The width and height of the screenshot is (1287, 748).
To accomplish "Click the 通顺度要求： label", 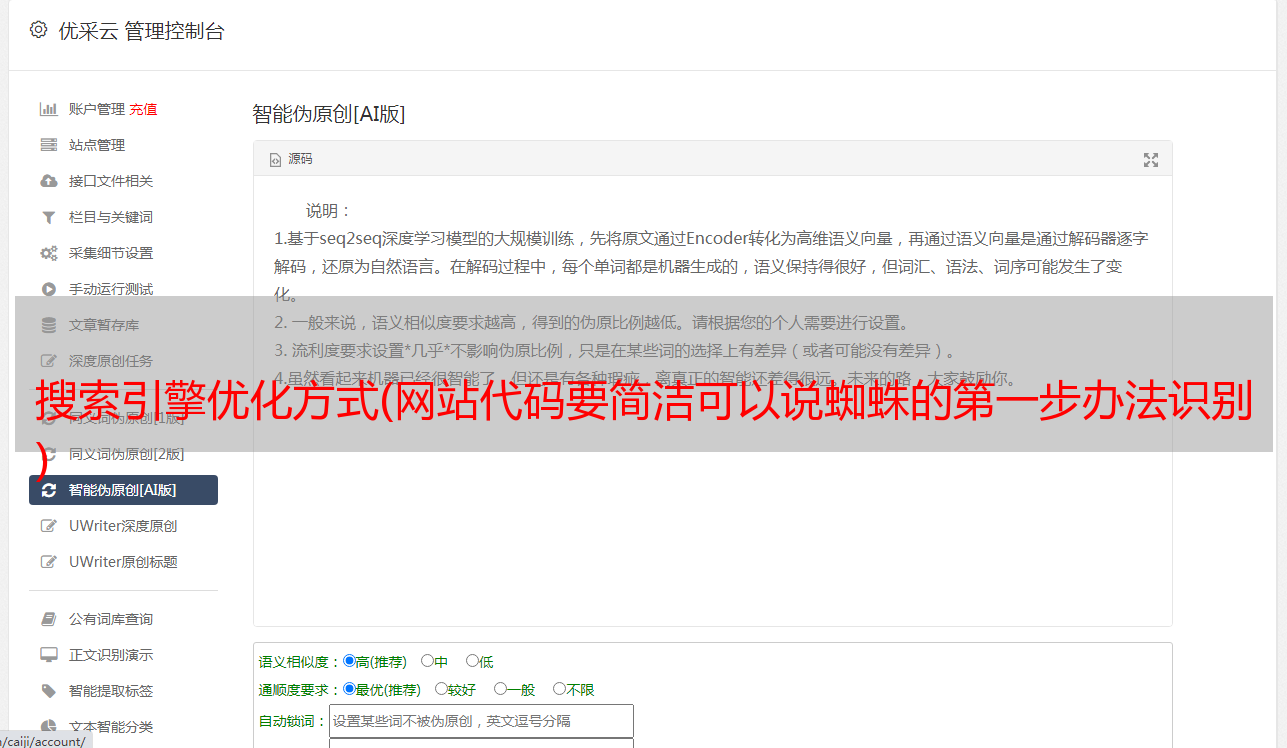I will click(300, 690).
